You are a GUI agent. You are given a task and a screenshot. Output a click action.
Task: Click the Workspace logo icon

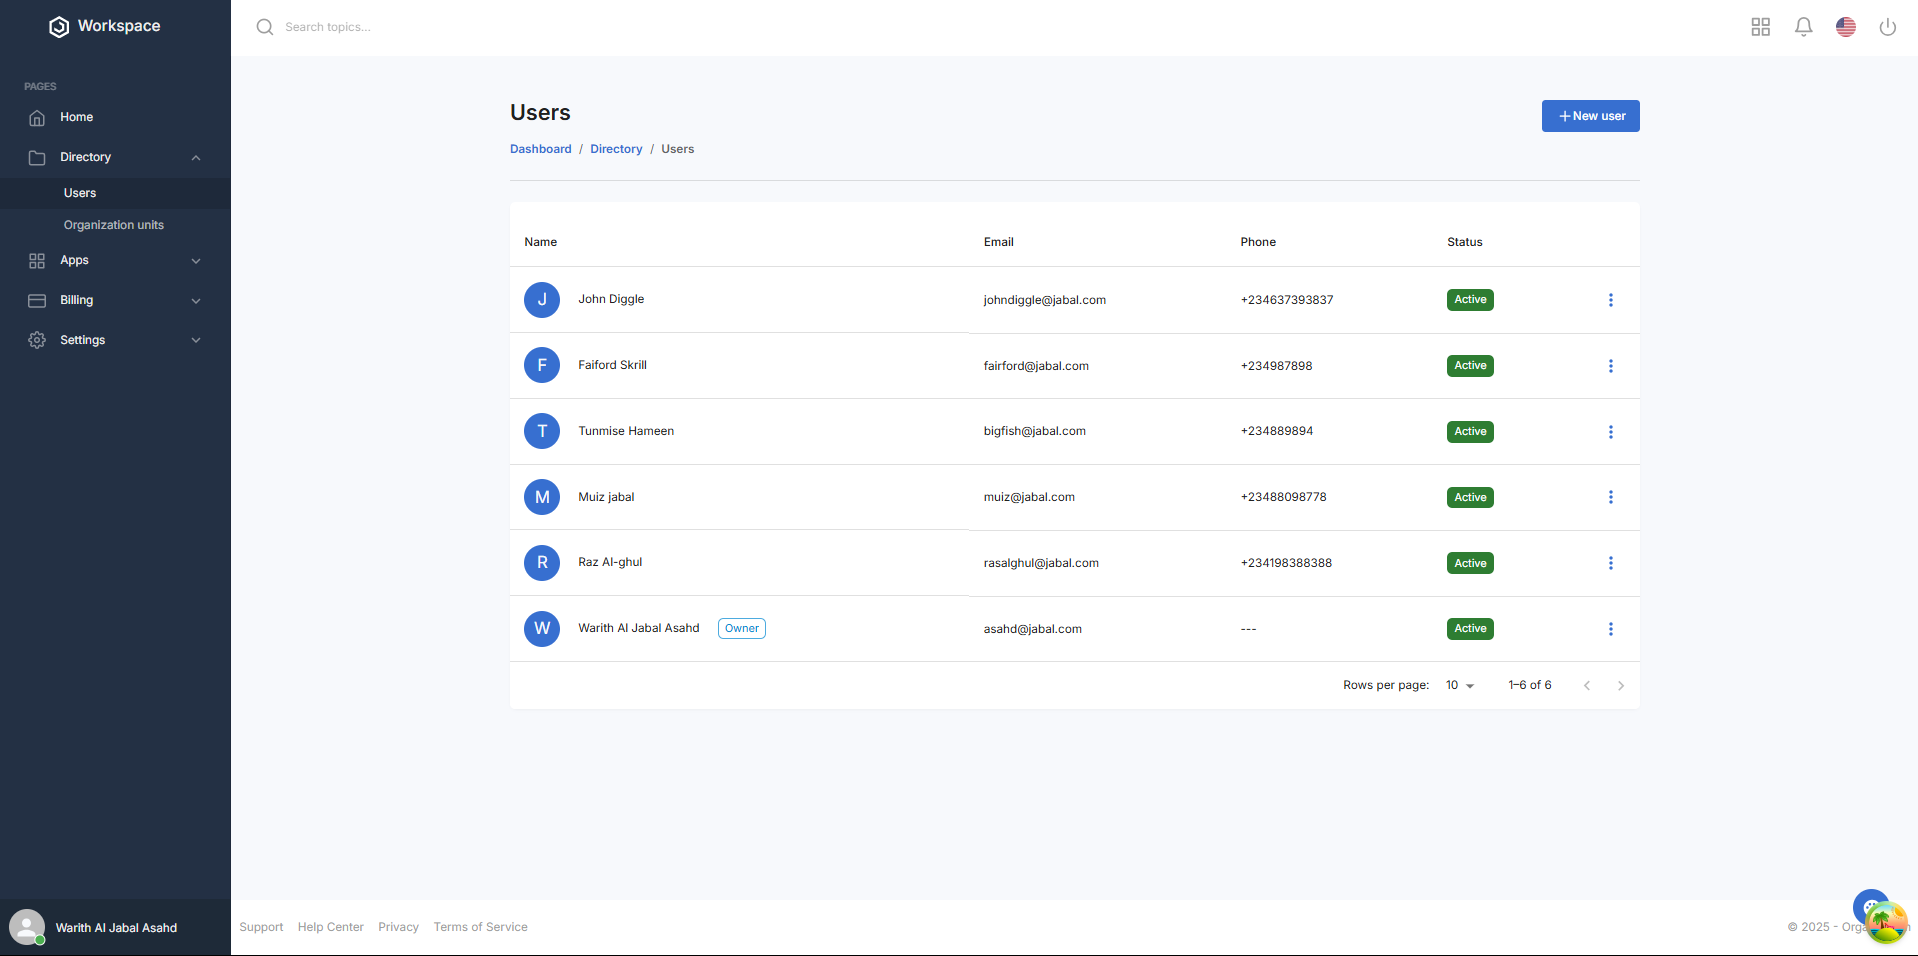pos(59,27)
